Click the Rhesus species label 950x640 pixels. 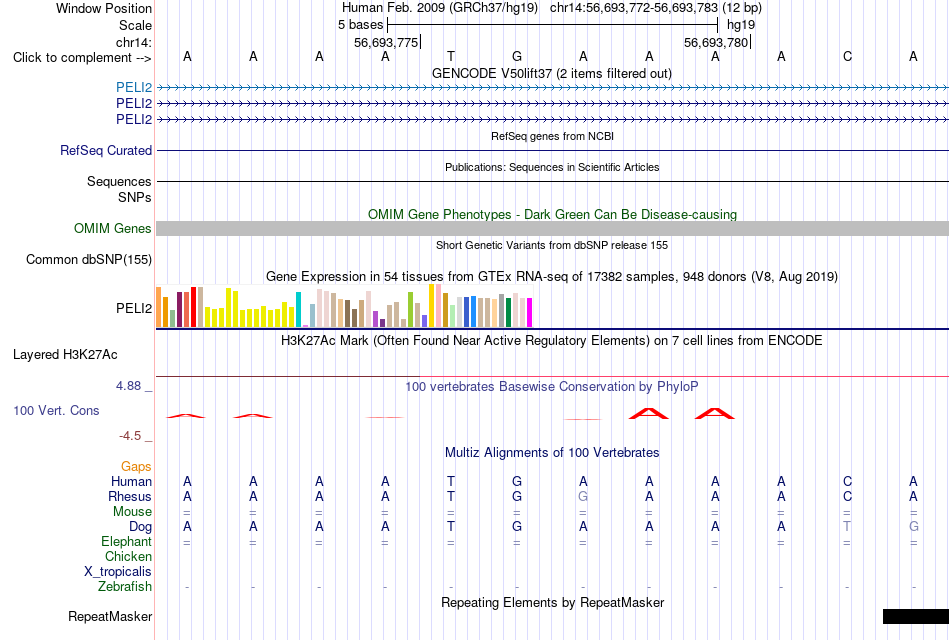tap(130, 496)
